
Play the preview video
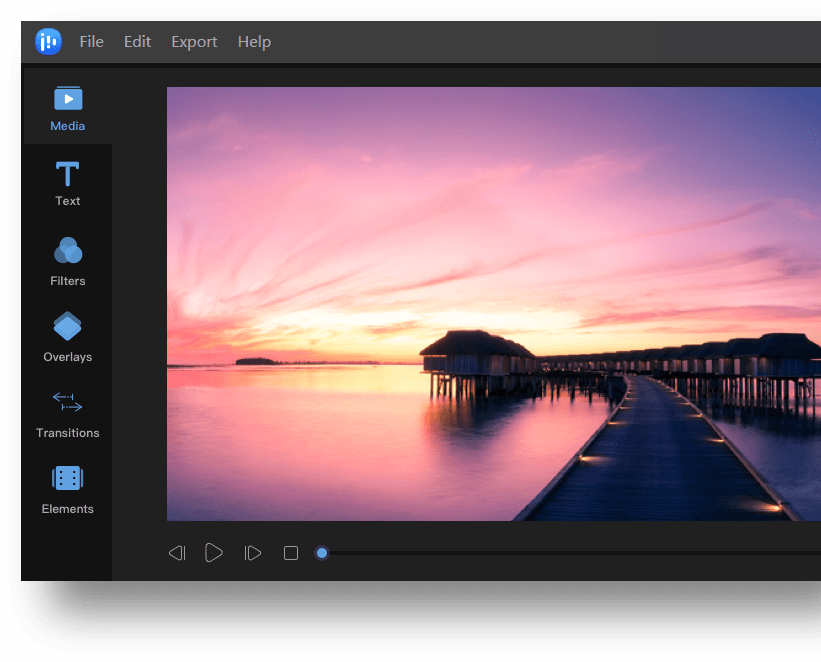[x=213, y=552]
